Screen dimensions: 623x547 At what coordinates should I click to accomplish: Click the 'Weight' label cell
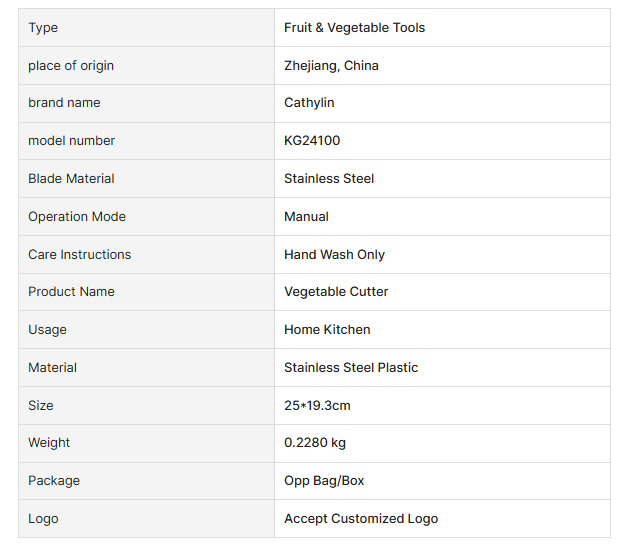pyautogui.click(x=49, y=443)
